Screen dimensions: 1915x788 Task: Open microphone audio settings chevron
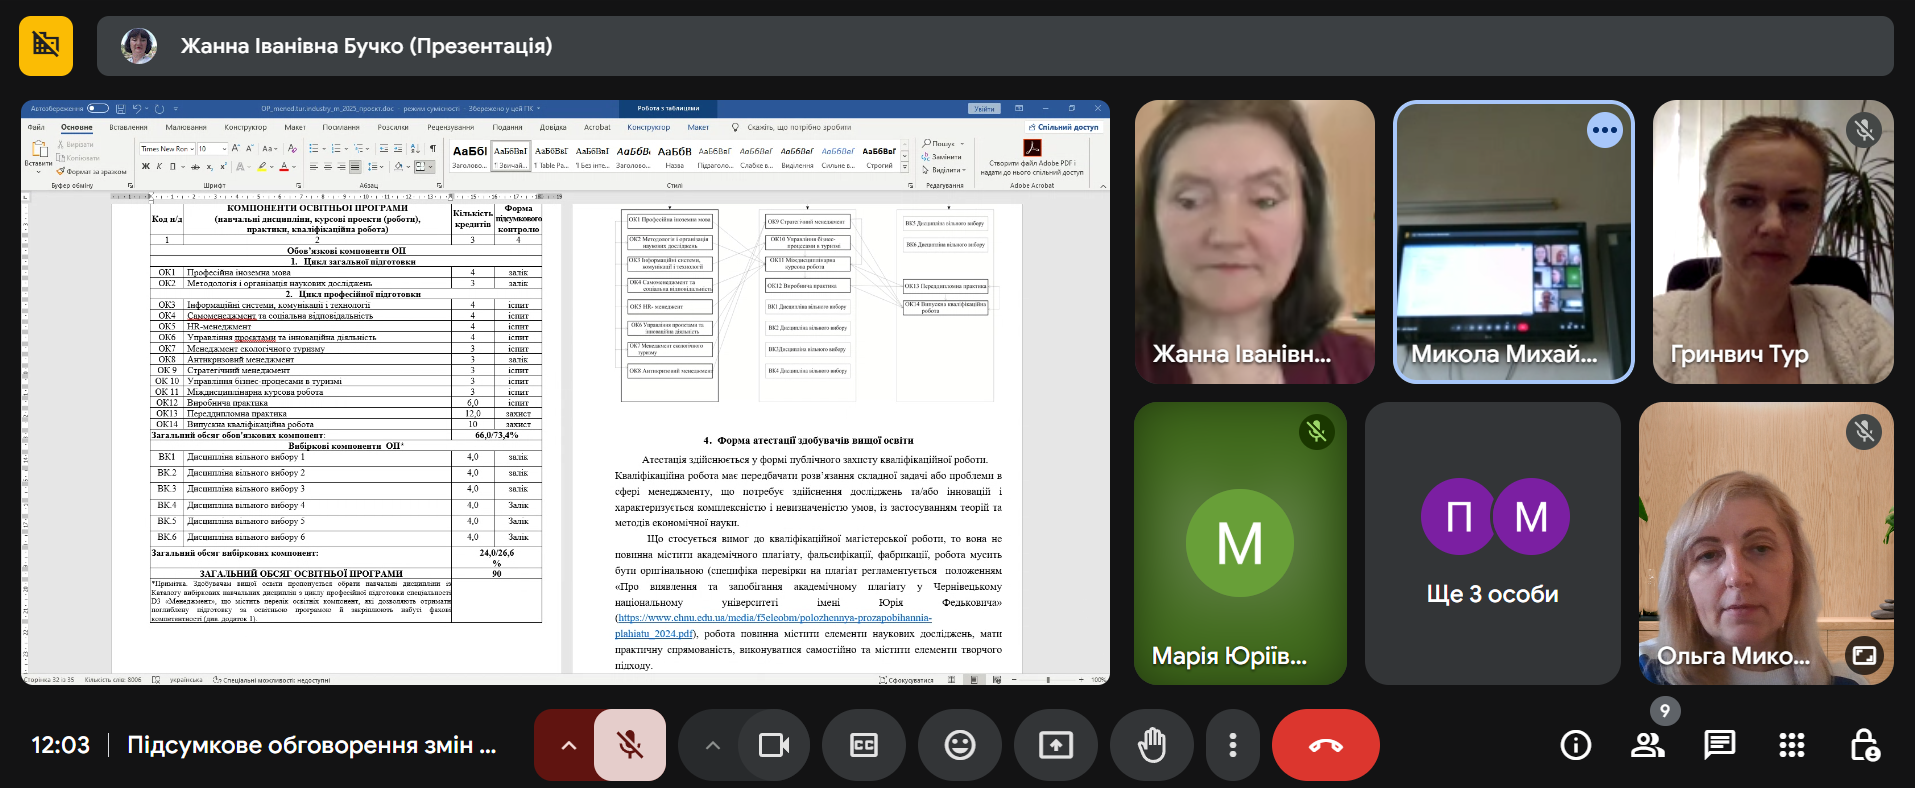click(568, 745)
